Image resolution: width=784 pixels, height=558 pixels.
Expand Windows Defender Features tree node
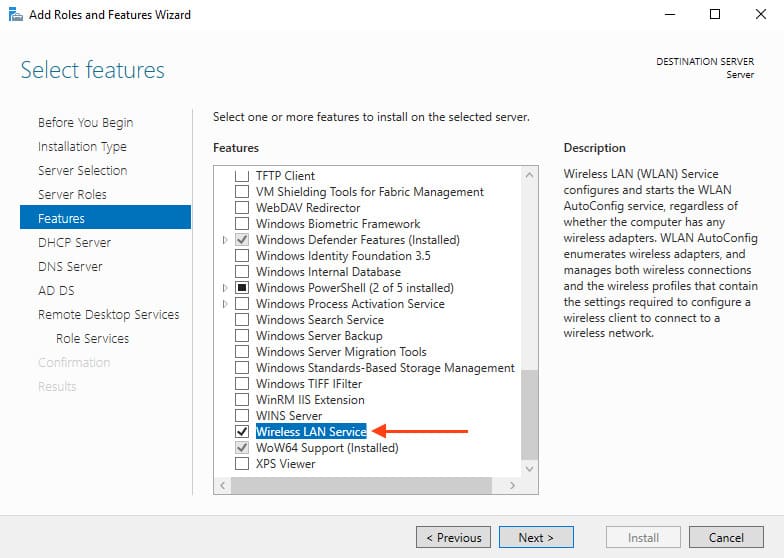click(225, 240)
